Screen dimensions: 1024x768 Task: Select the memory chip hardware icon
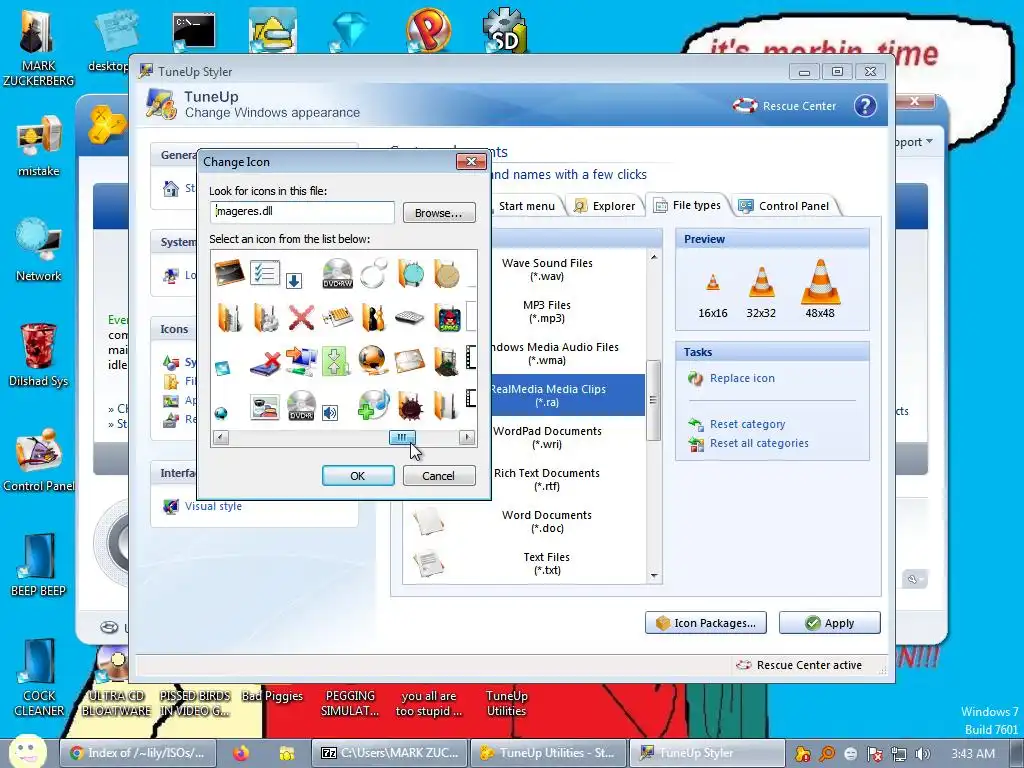337,318
